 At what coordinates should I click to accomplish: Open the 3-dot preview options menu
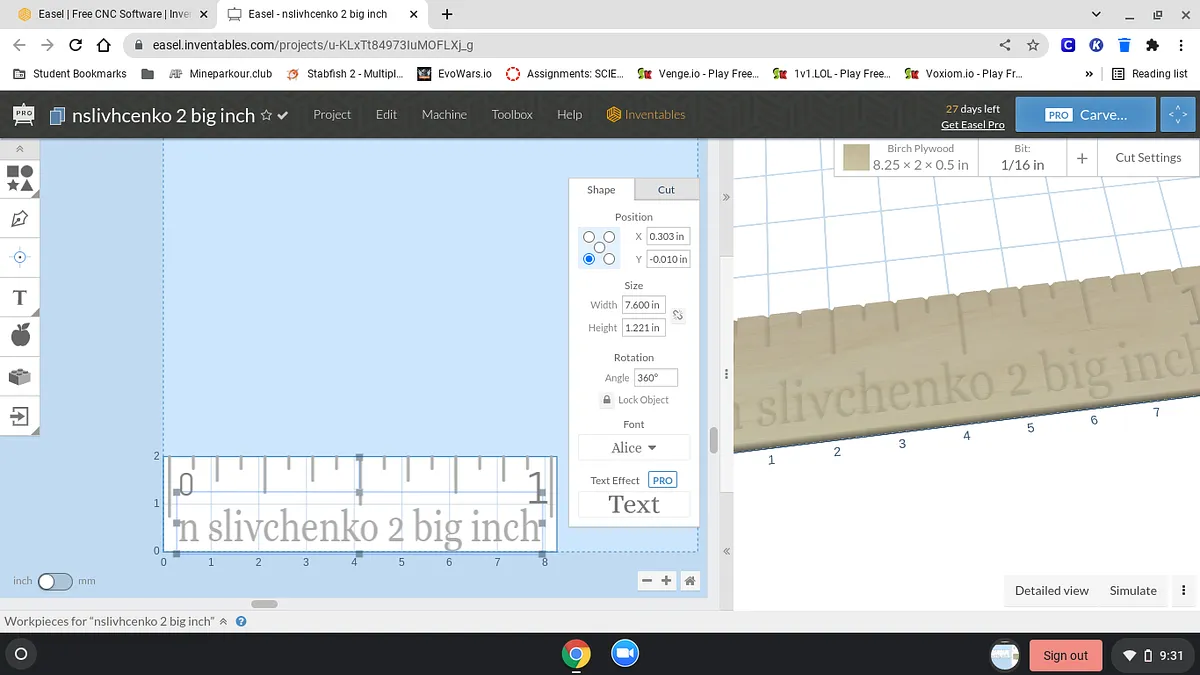coord(1183,591)
